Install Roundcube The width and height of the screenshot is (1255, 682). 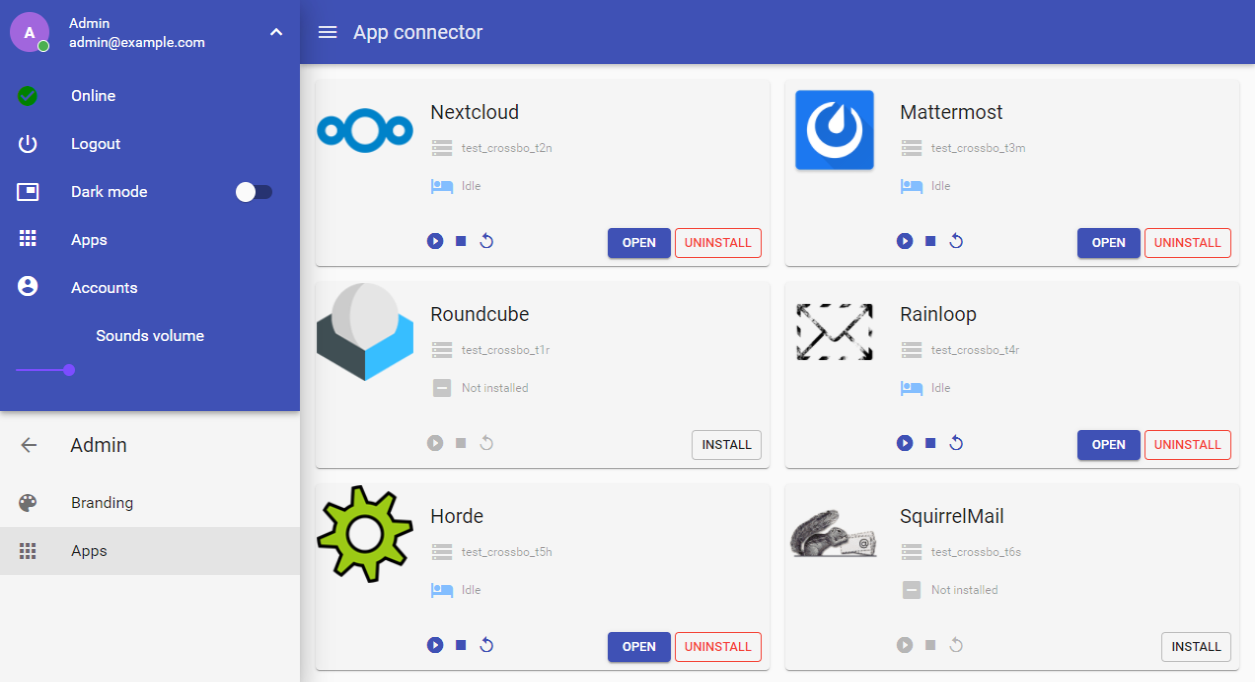tap(727, 445)
